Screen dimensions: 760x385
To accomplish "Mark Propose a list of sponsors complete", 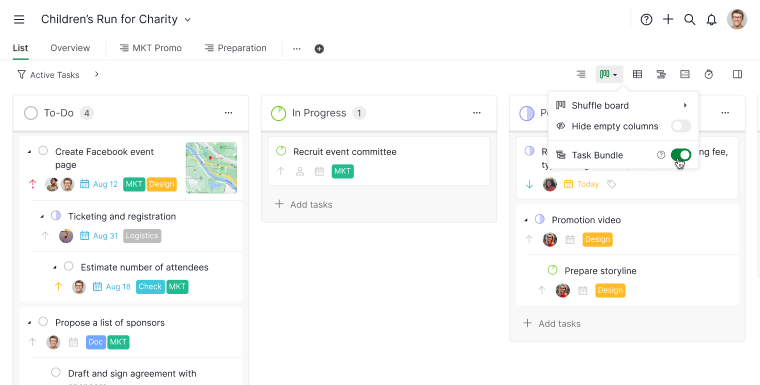I will pos(43,321).
